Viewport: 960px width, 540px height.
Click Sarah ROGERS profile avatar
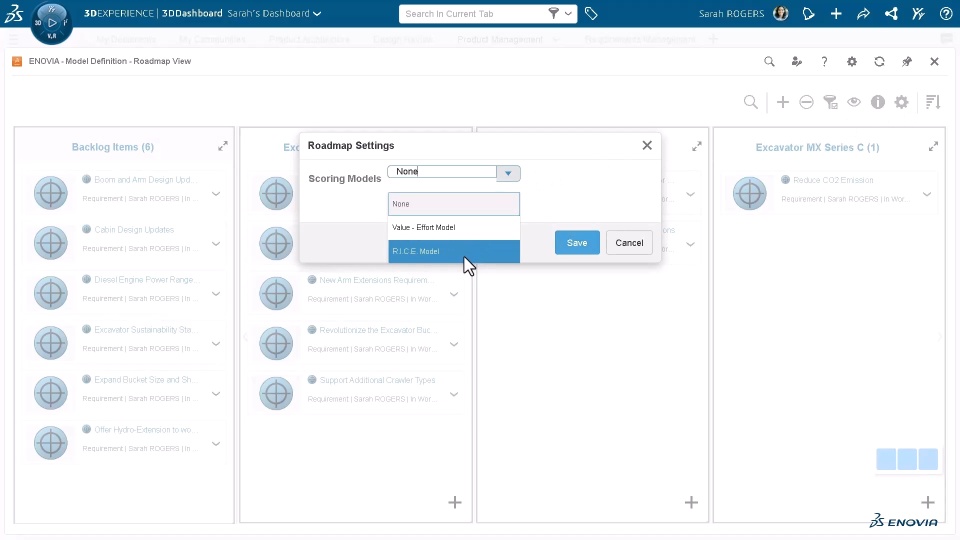[781, 13]
